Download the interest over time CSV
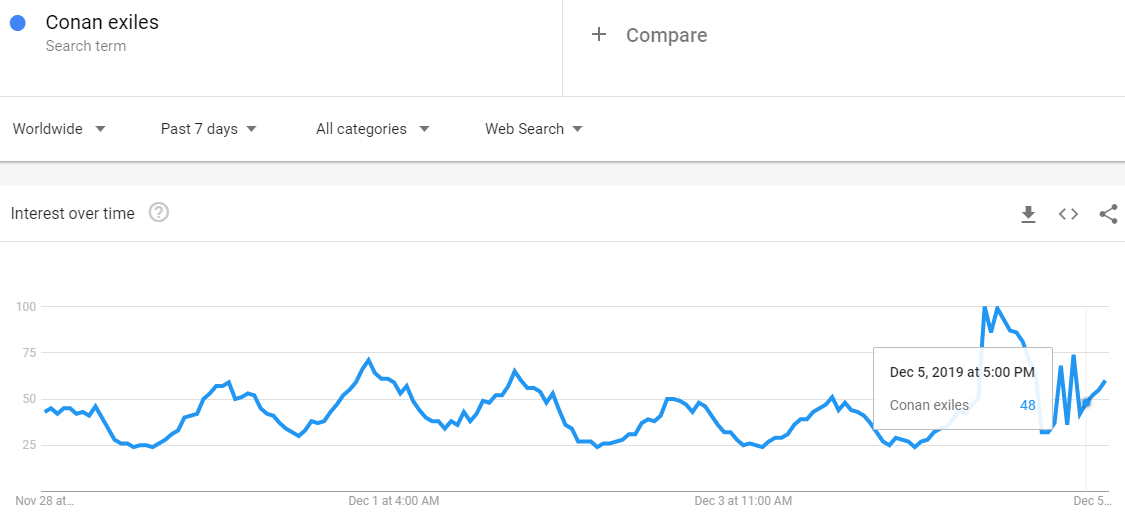1125x518 pixels. (x=1028, y=214)
